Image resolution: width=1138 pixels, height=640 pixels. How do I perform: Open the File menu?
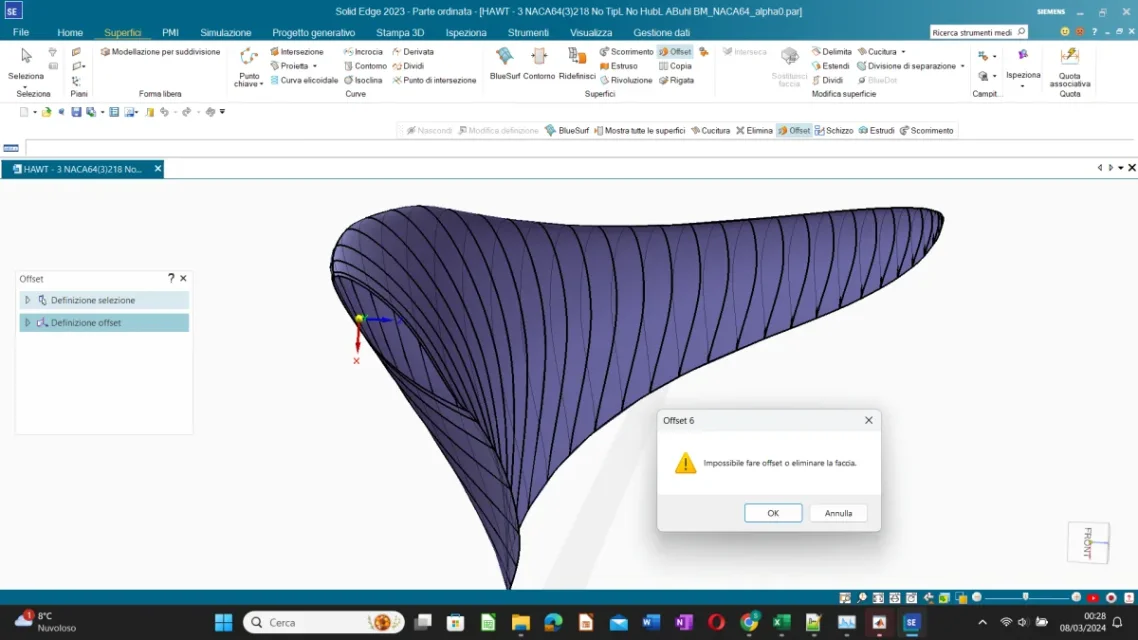(x=21, y=33)
